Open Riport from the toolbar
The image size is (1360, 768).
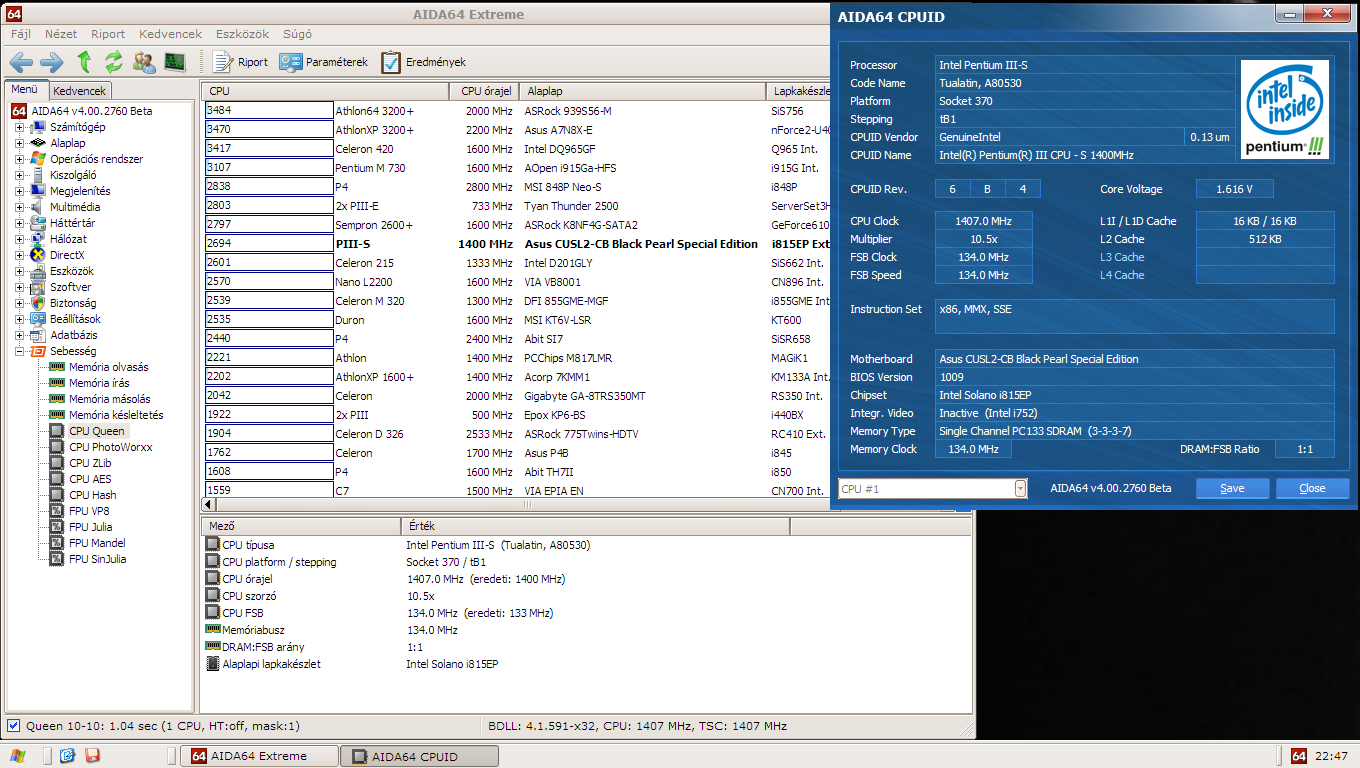tap(241, 62)
